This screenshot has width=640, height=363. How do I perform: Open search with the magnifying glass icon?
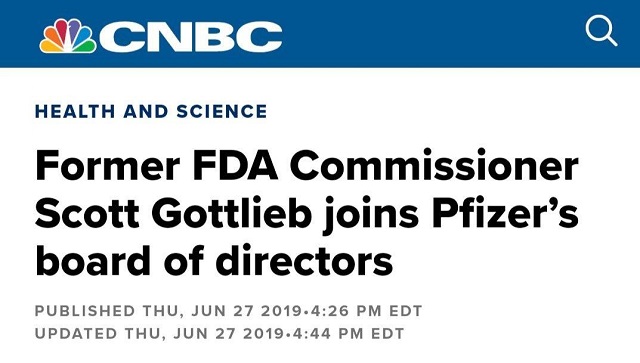click(x=601, y=30)
